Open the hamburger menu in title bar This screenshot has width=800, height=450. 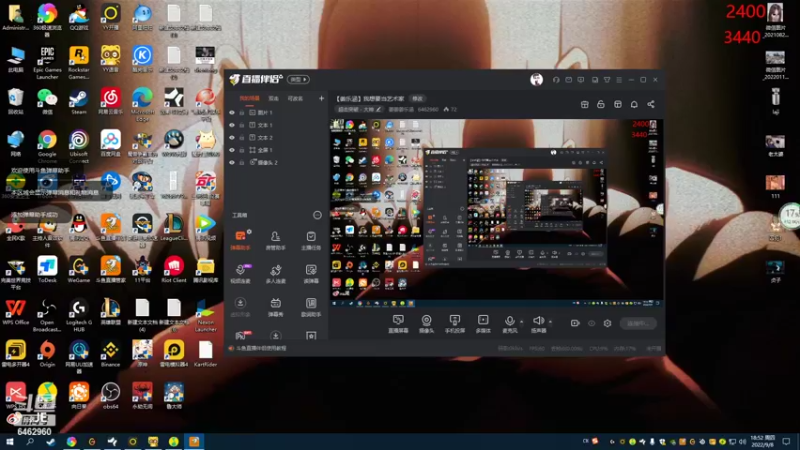[x=619, y=80]
